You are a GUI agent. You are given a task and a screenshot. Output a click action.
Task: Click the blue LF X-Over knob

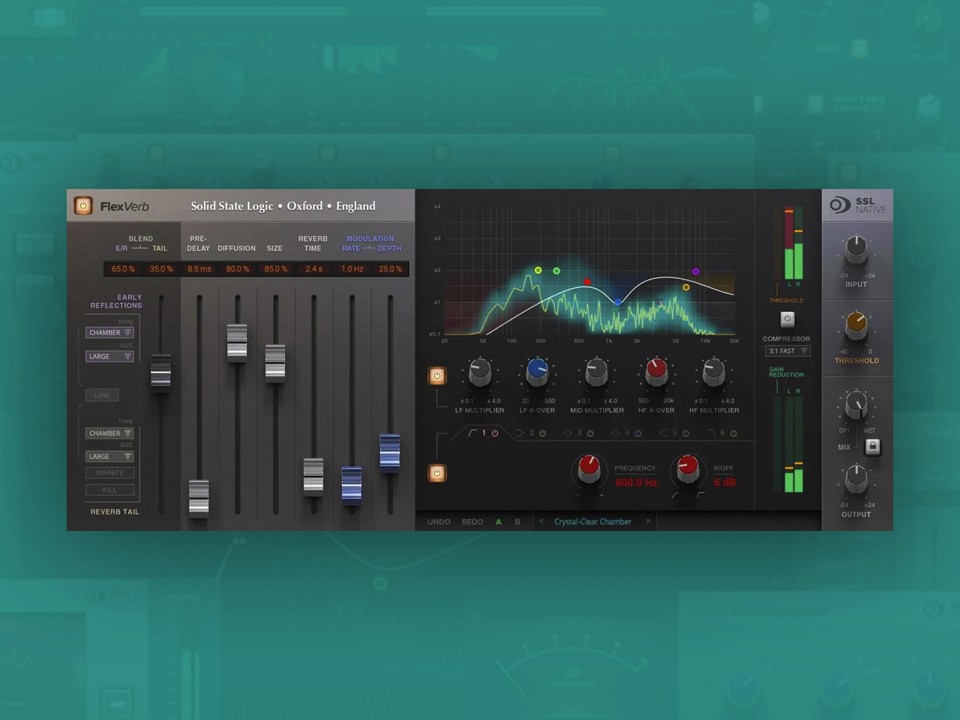coord(538,372)
